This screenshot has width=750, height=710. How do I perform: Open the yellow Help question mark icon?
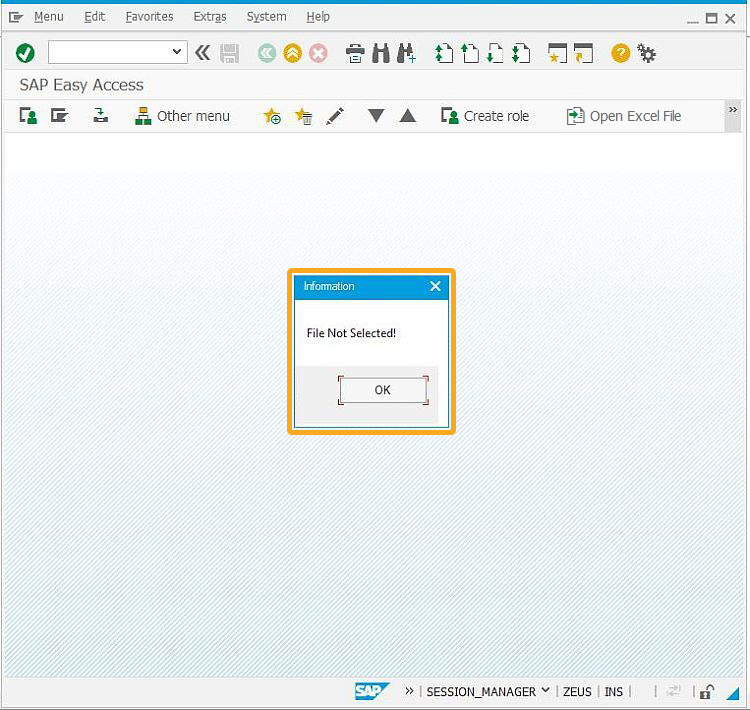pos(620,53)
